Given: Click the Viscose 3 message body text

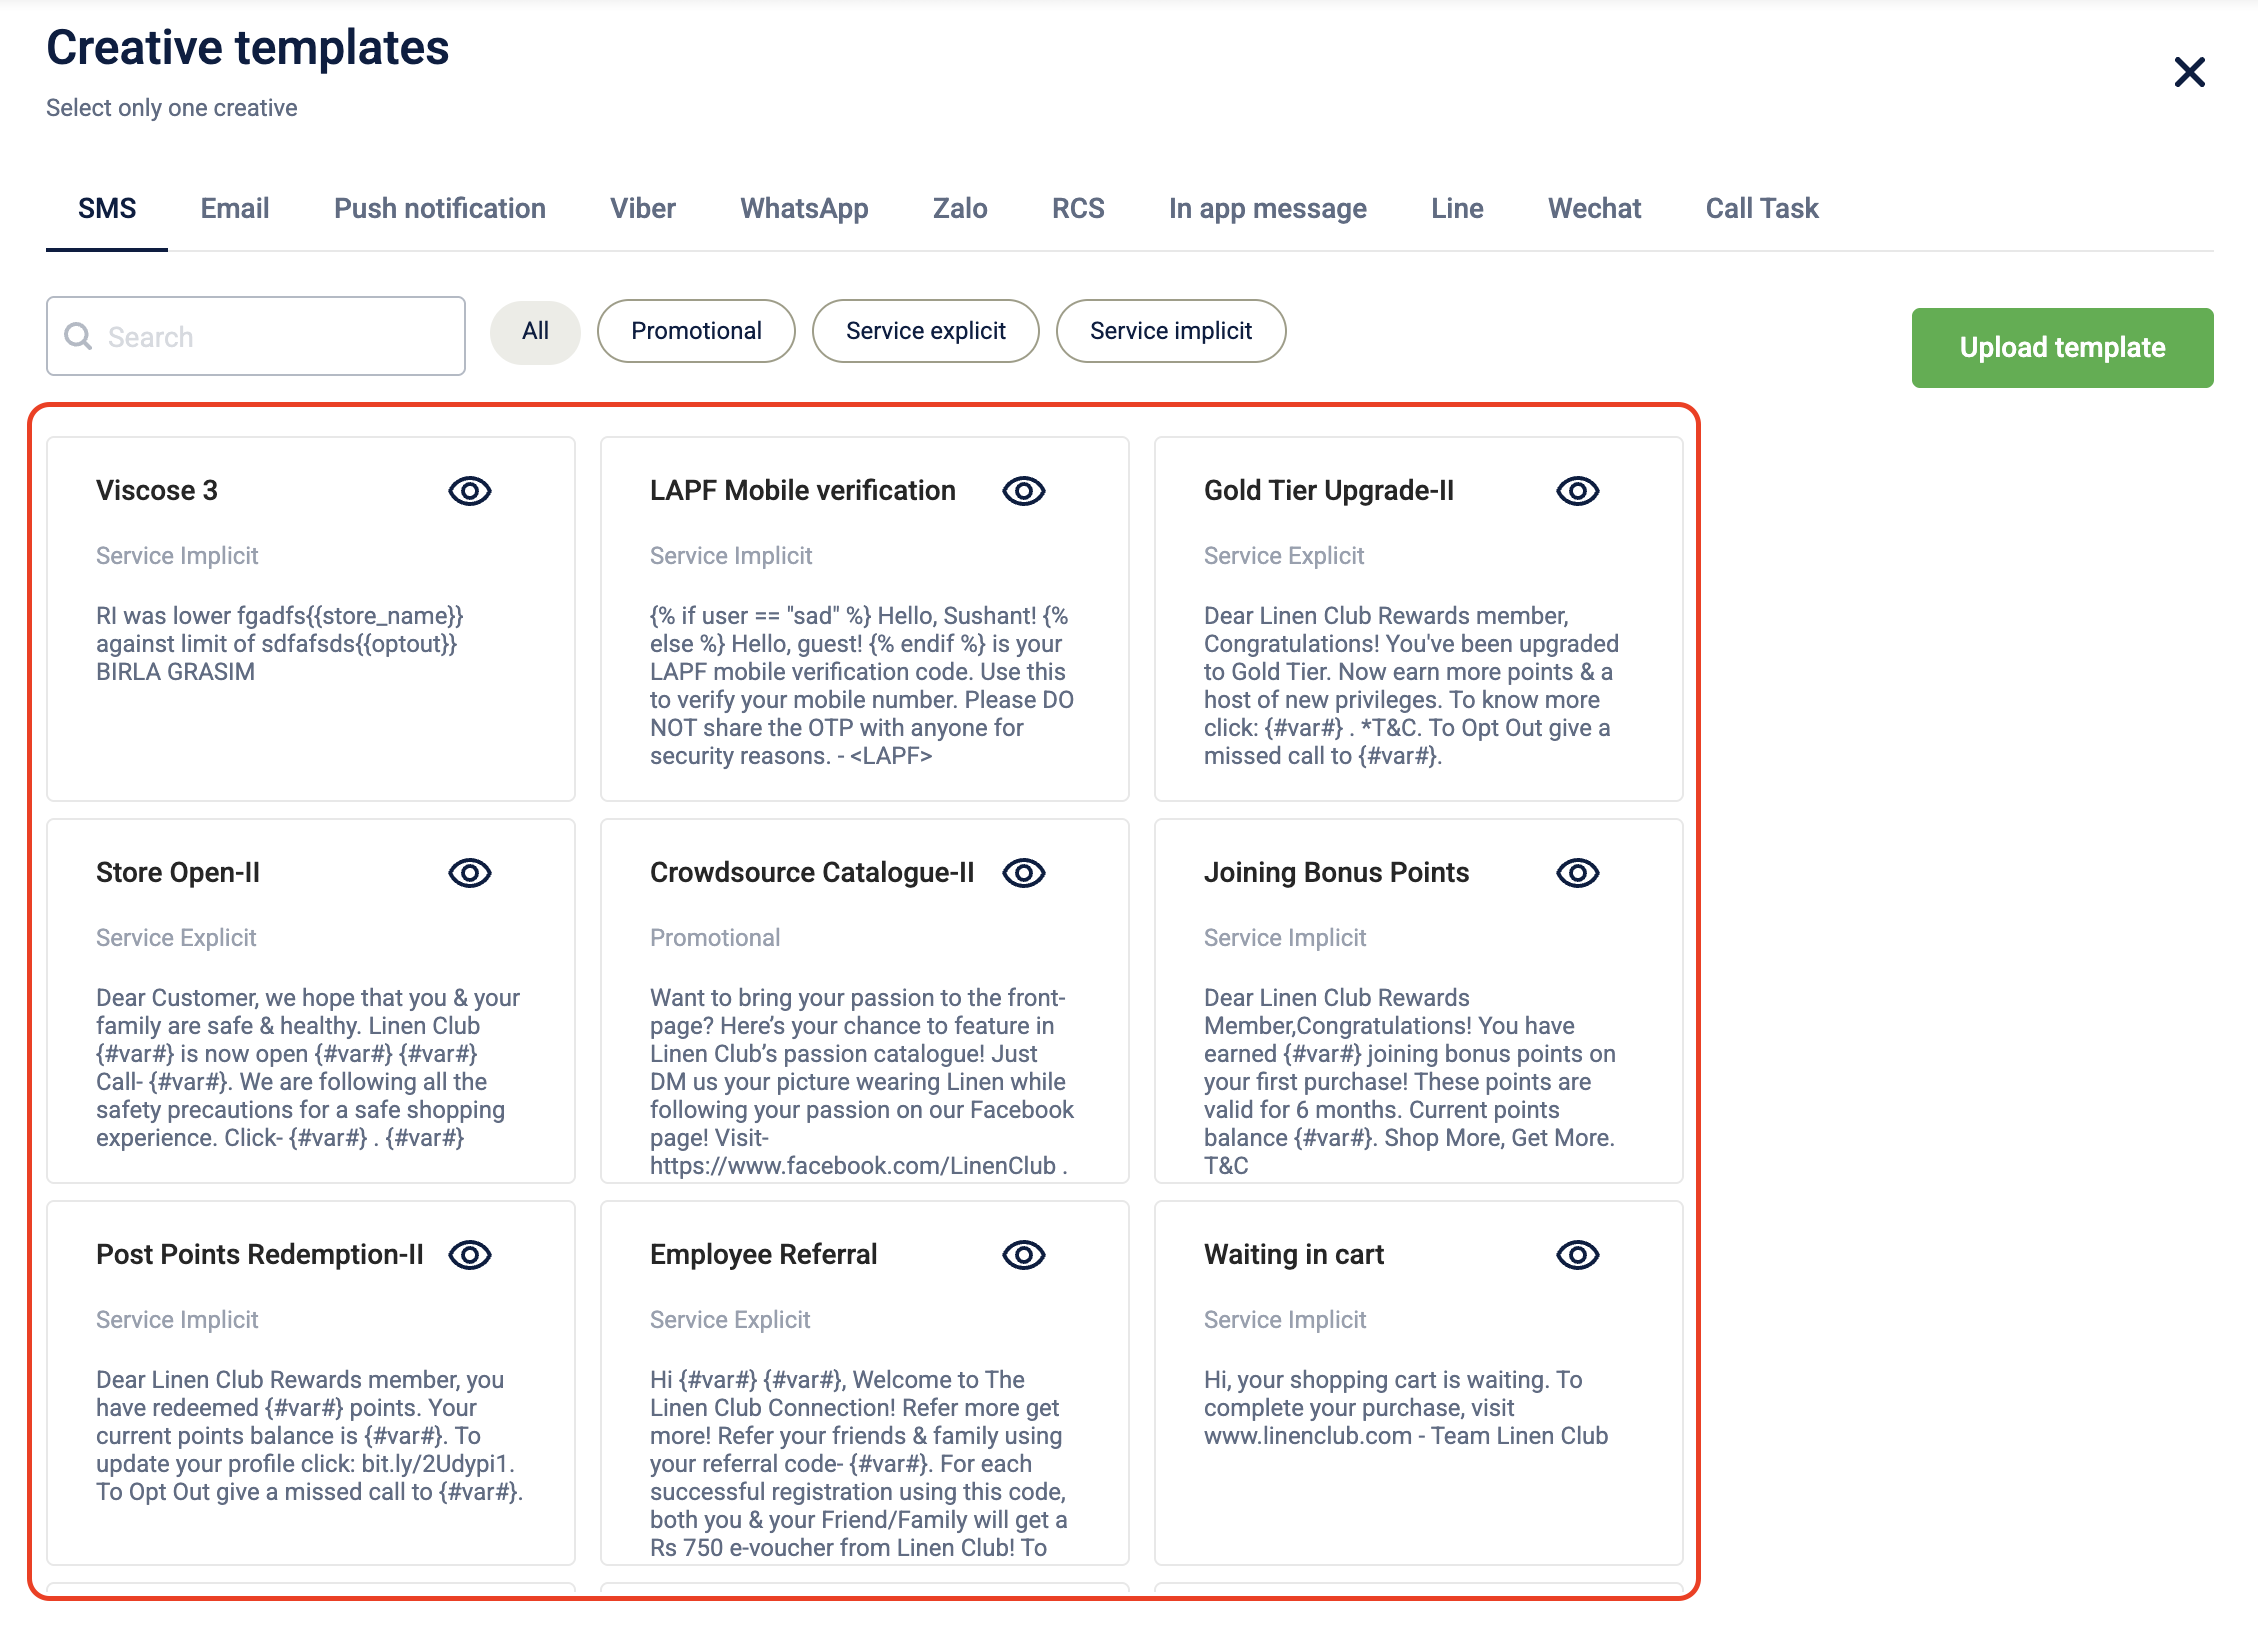Looking at the screenshot, I should pyautogui.click(x=280, y=644).
